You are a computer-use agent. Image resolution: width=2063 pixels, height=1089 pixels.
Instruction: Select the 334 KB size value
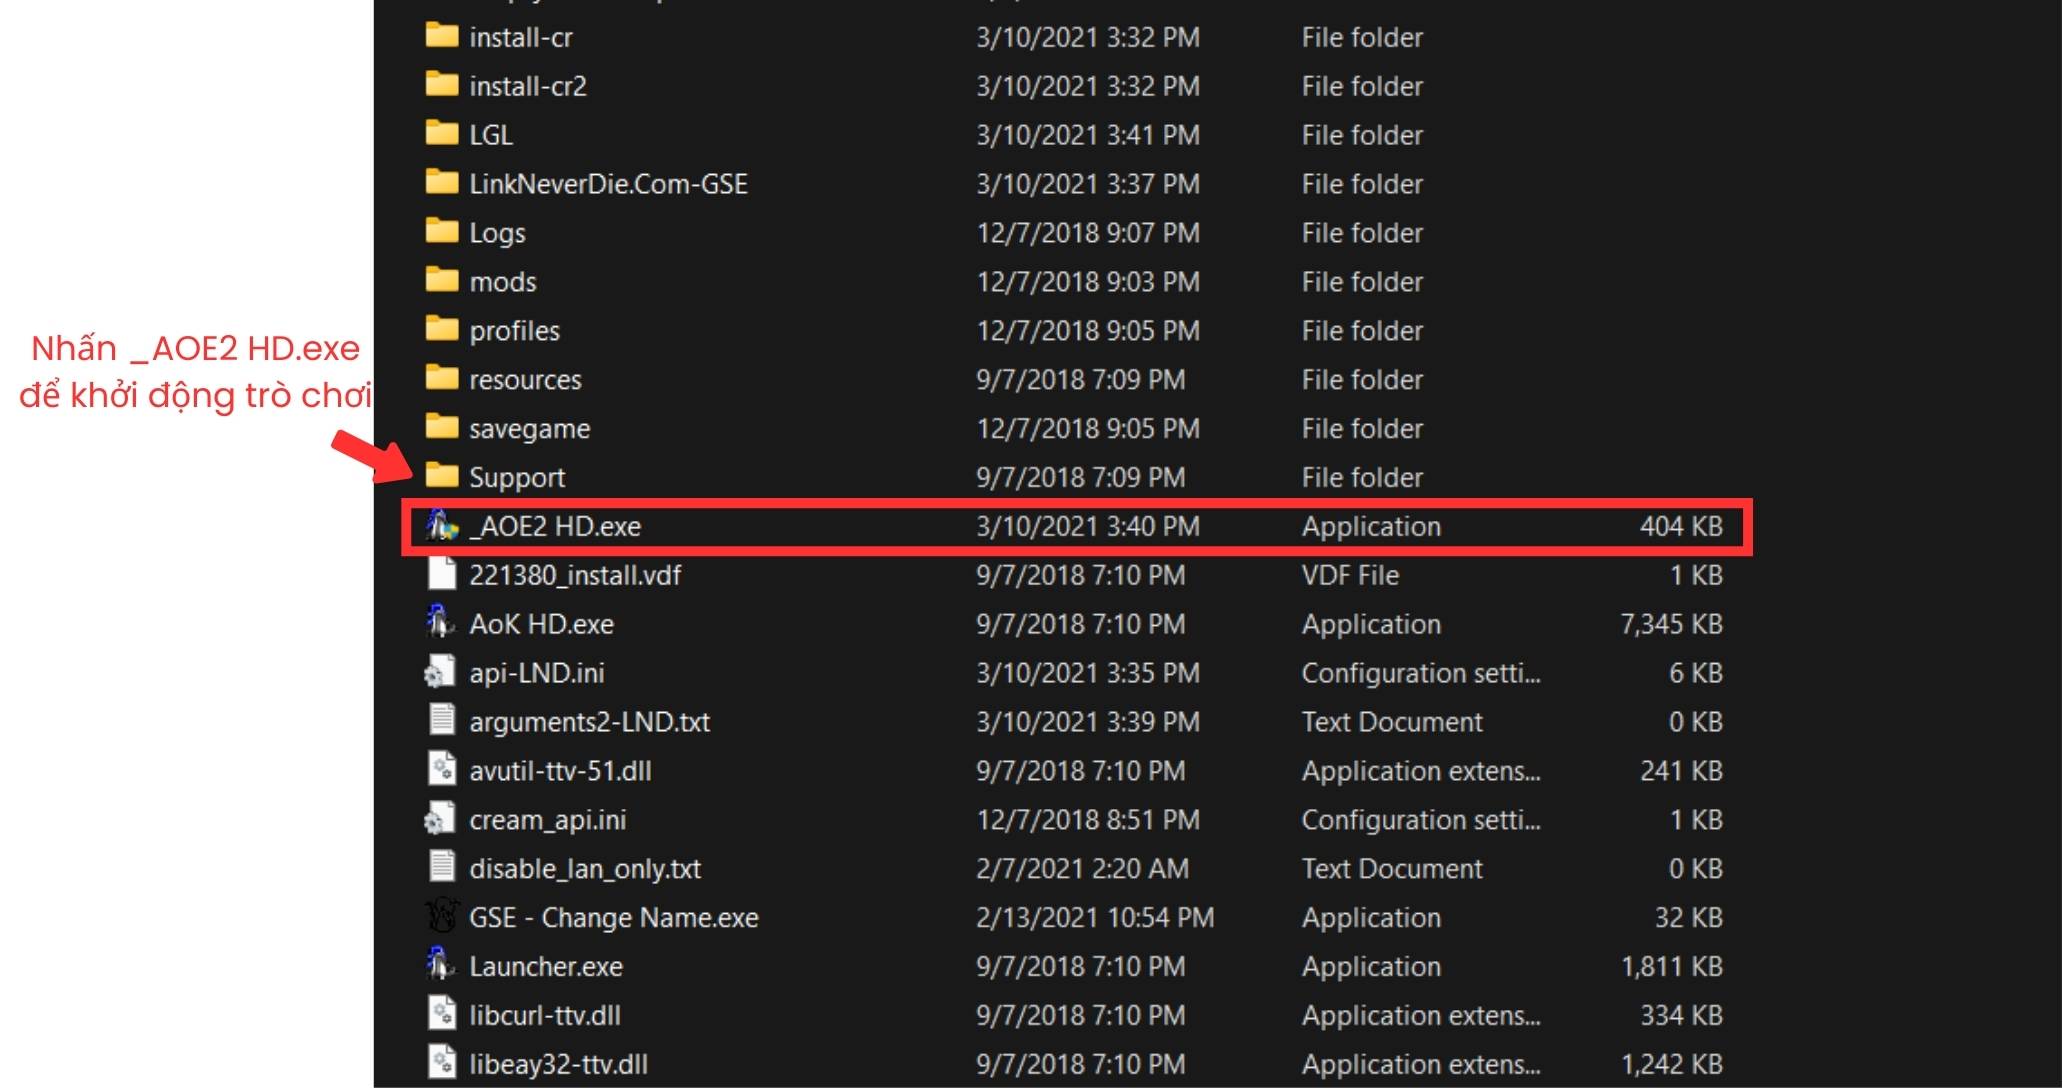coord(1681,1016)
